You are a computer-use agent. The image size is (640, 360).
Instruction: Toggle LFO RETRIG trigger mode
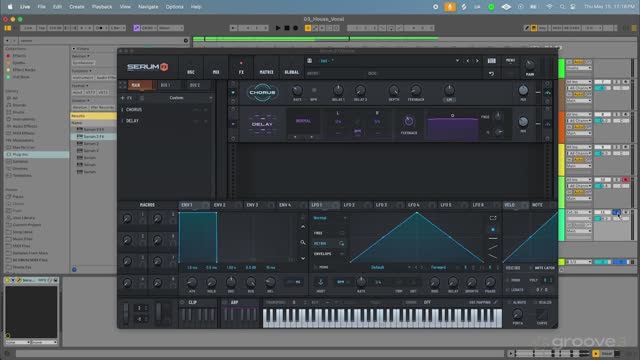pyautogui.click(x=329, y=243)
